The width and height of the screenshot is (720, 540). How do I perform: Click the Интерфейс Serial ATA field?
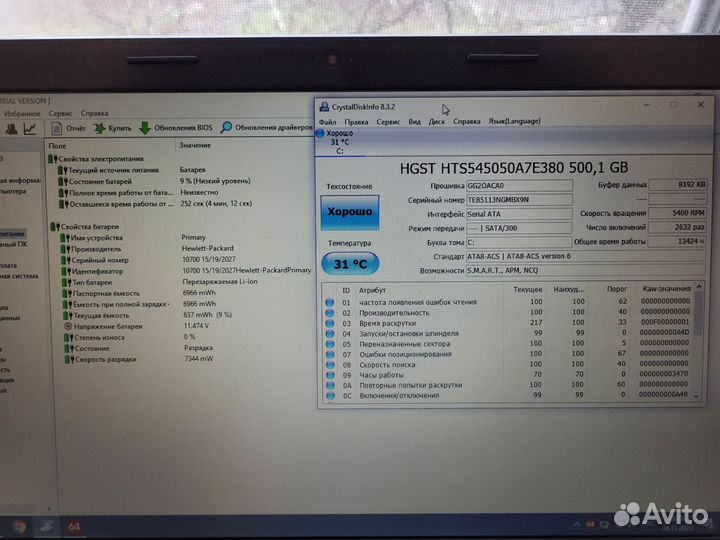(x=519, y=214)
